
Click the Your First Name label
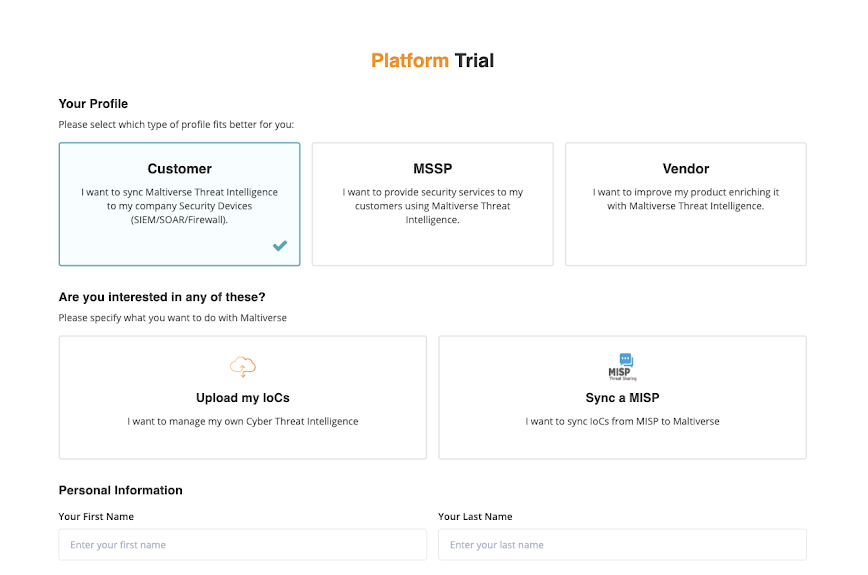(x=96, y=517)
